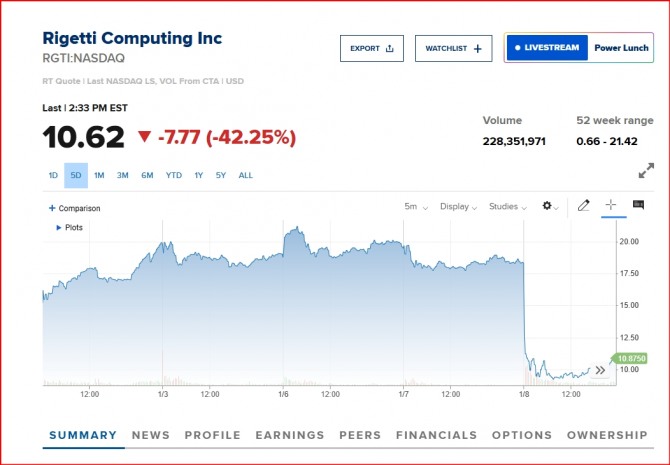Open the Display dropdown

[458, 206]
